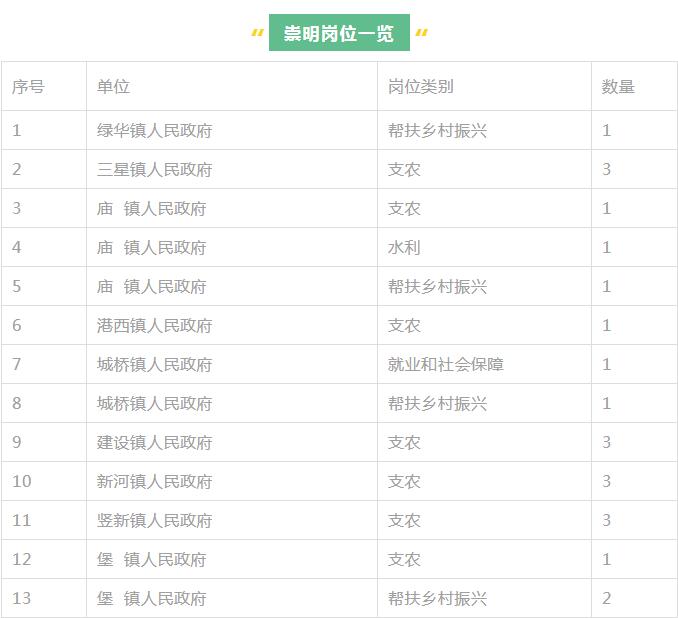Click the 新河镇人民政府 cell
The image size is (678, 618).
(x=154, y=482)
